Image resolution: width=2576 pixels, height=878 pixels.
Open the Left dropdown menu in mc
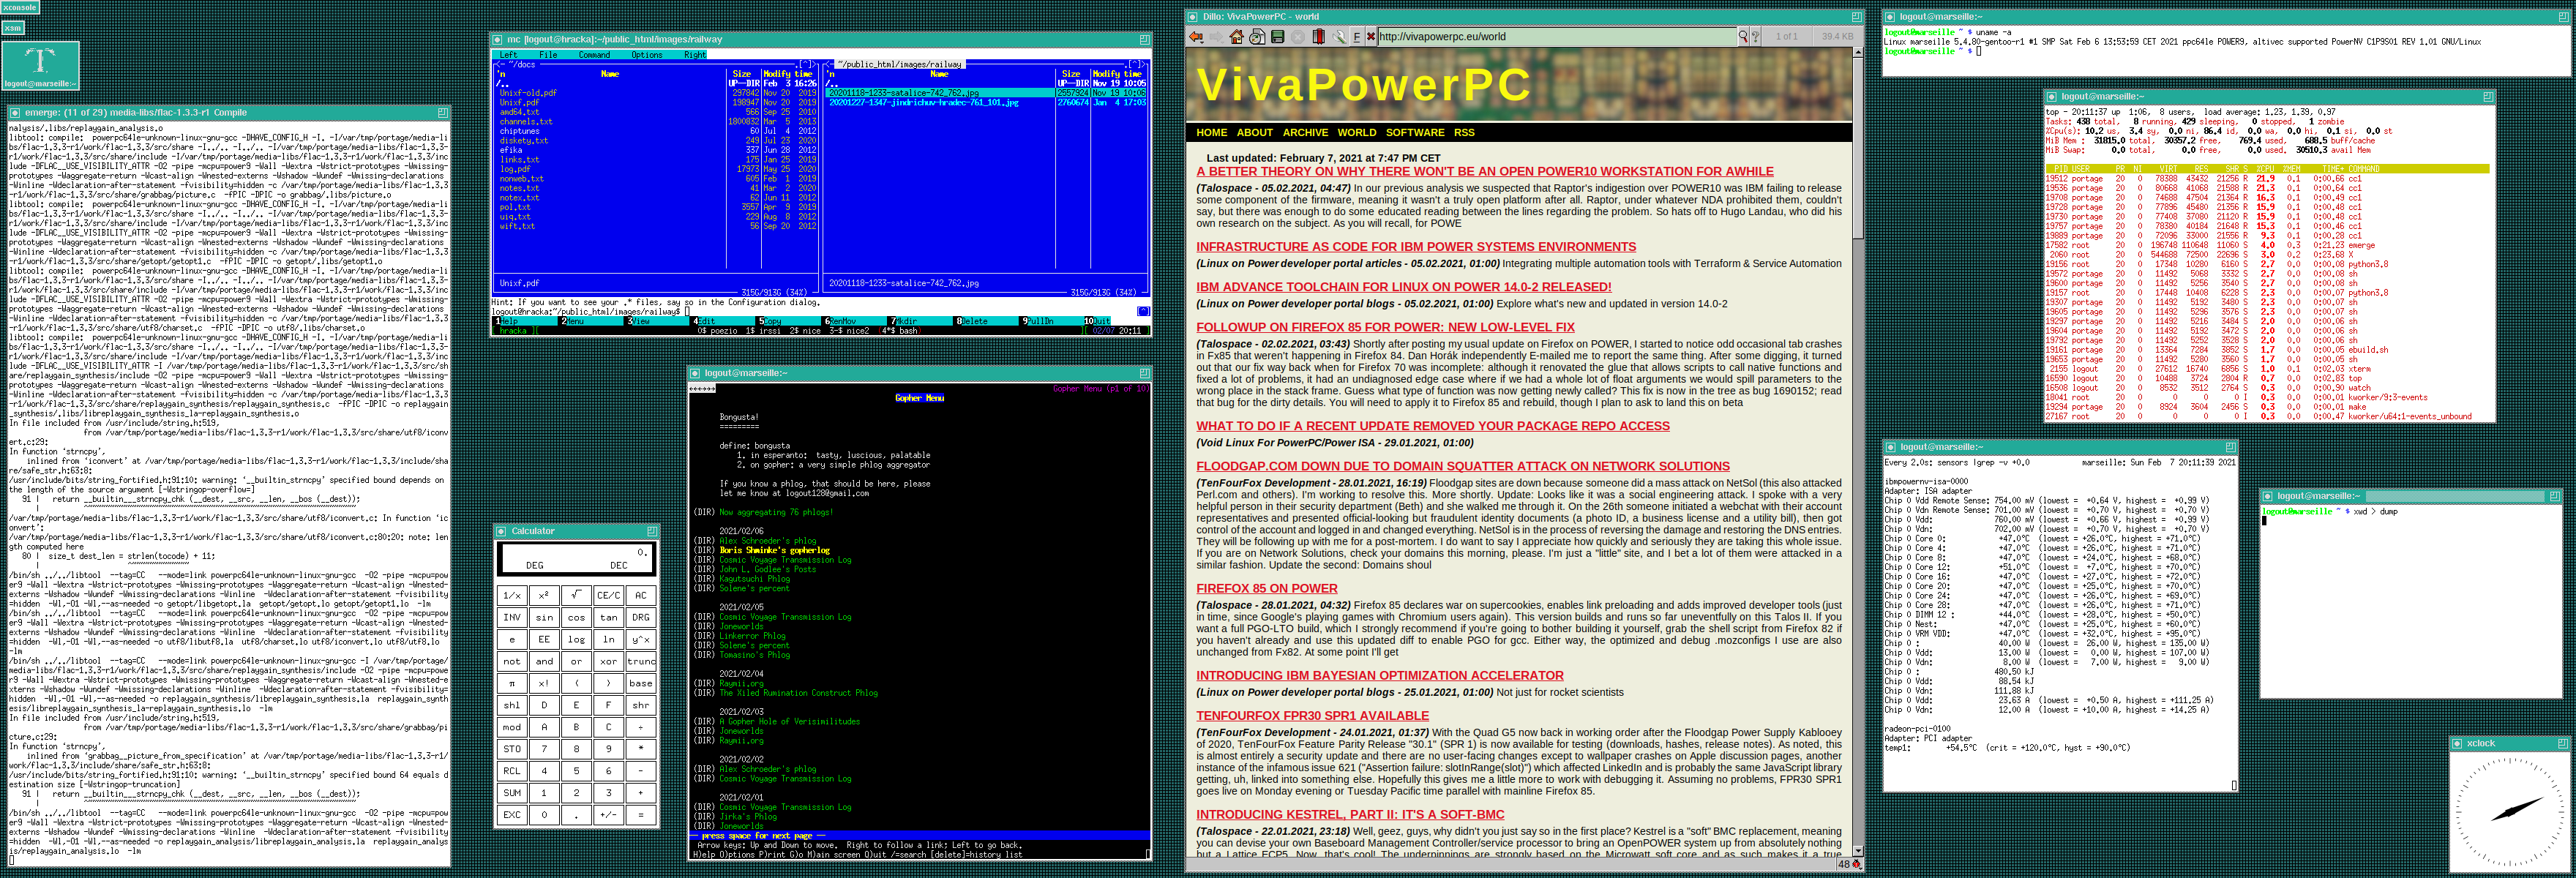coord(508,55)
